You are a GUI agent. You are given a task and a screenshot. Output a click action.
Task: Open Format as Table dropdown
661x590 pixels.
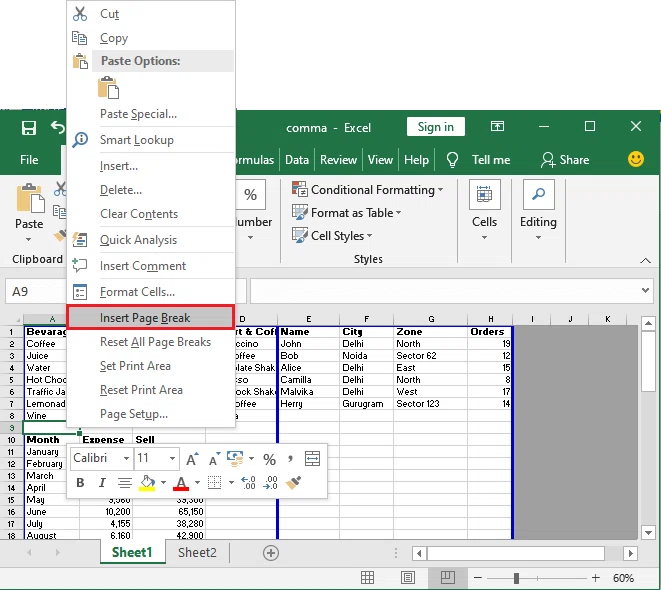[347, 213]
